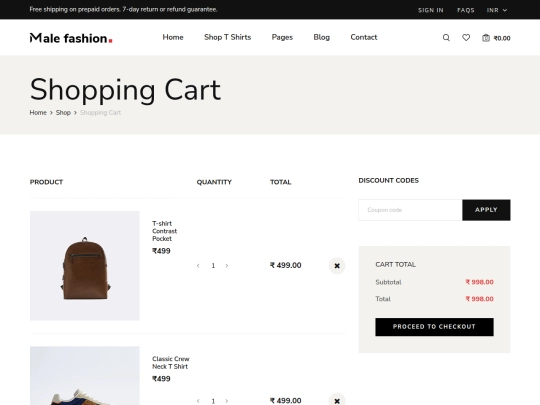Remove Classic Crew Neck T Shirt item
Screen dimensions: 540x405
click(x=337, y=401)
